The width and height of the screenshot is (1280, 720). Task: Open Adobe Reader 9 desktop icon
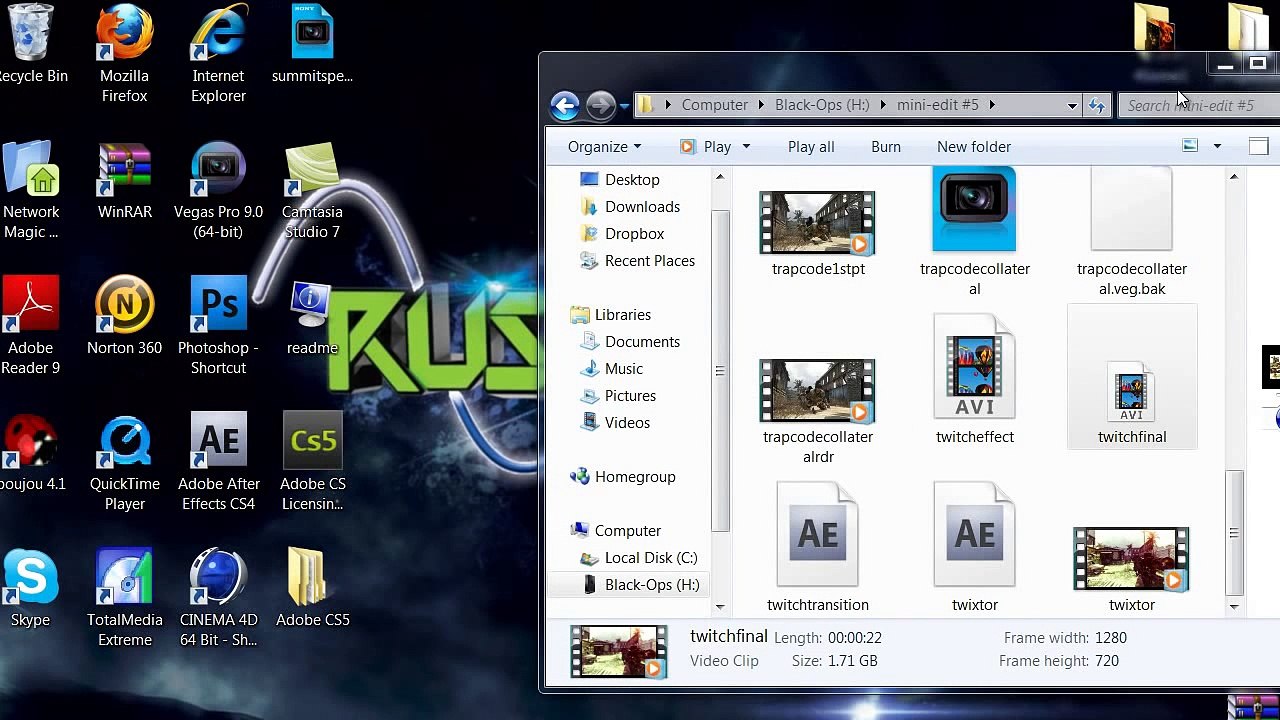point(30,326)
